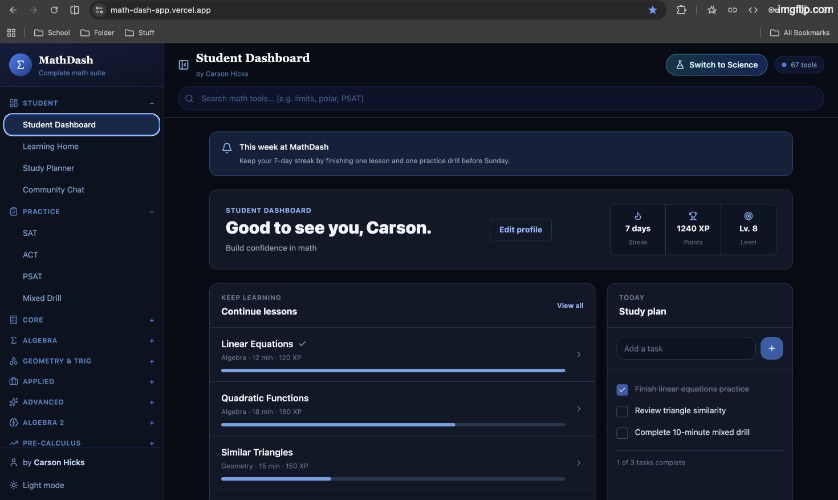Click the notification bell icon in banner
Image resolution: width=838 pixels, height=500 pixels.
click(227, 147)
